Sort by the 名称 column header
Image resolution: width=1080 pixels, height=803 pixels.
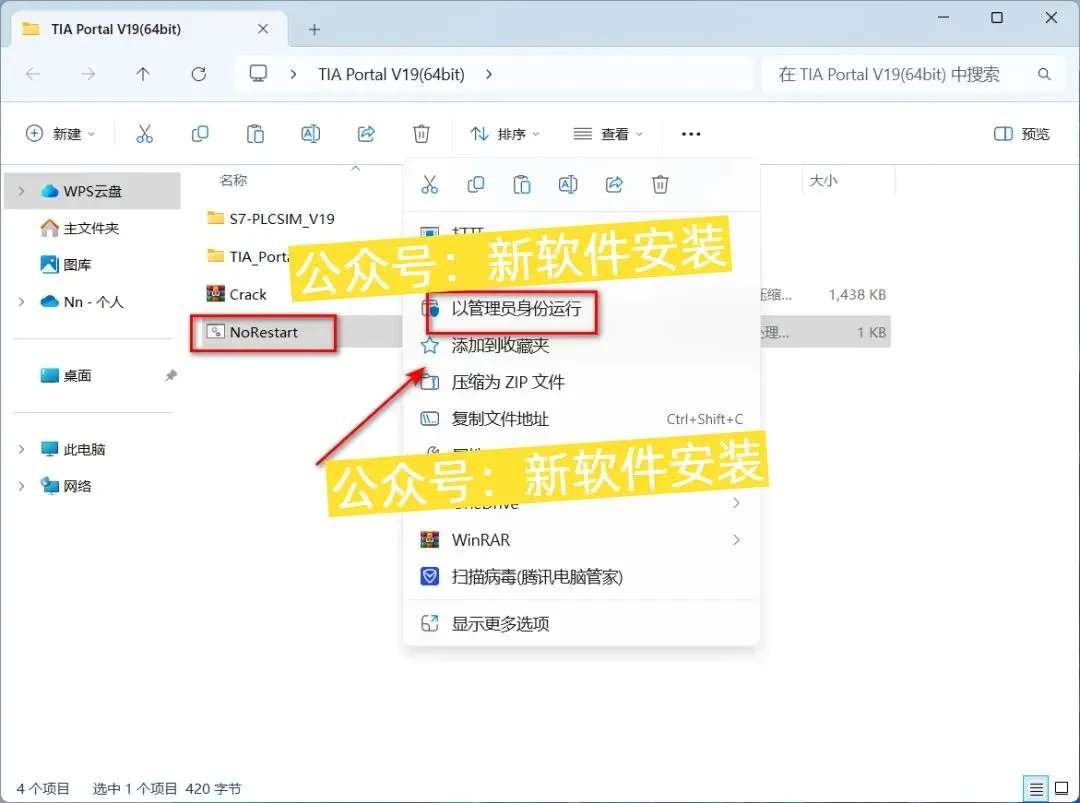pos(233,180)
